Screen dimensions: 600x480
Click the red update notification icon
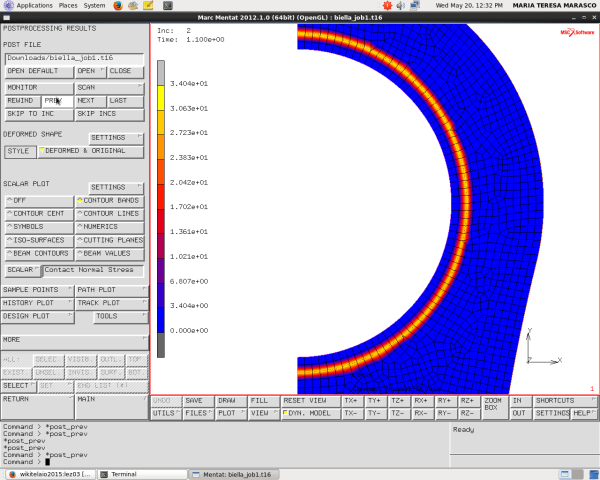click(387, 5)
